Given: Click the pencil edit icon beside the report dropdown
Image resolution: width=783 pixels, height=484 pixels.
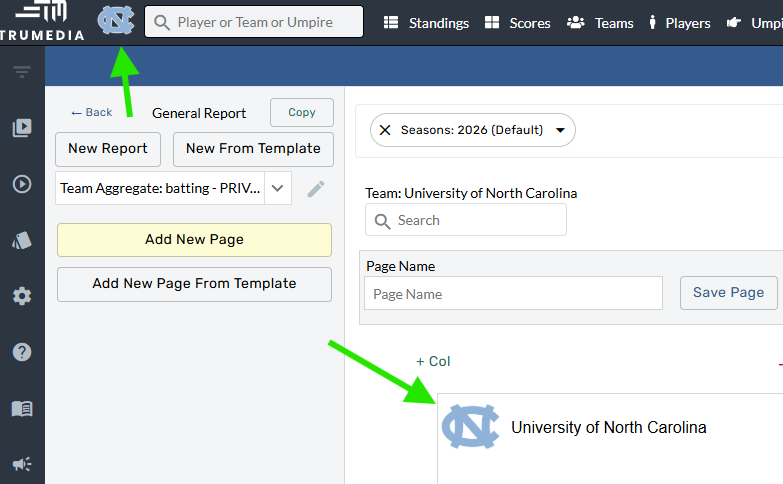Looking at the screenshot, I should pyautogui.click(x=316, y=188).
